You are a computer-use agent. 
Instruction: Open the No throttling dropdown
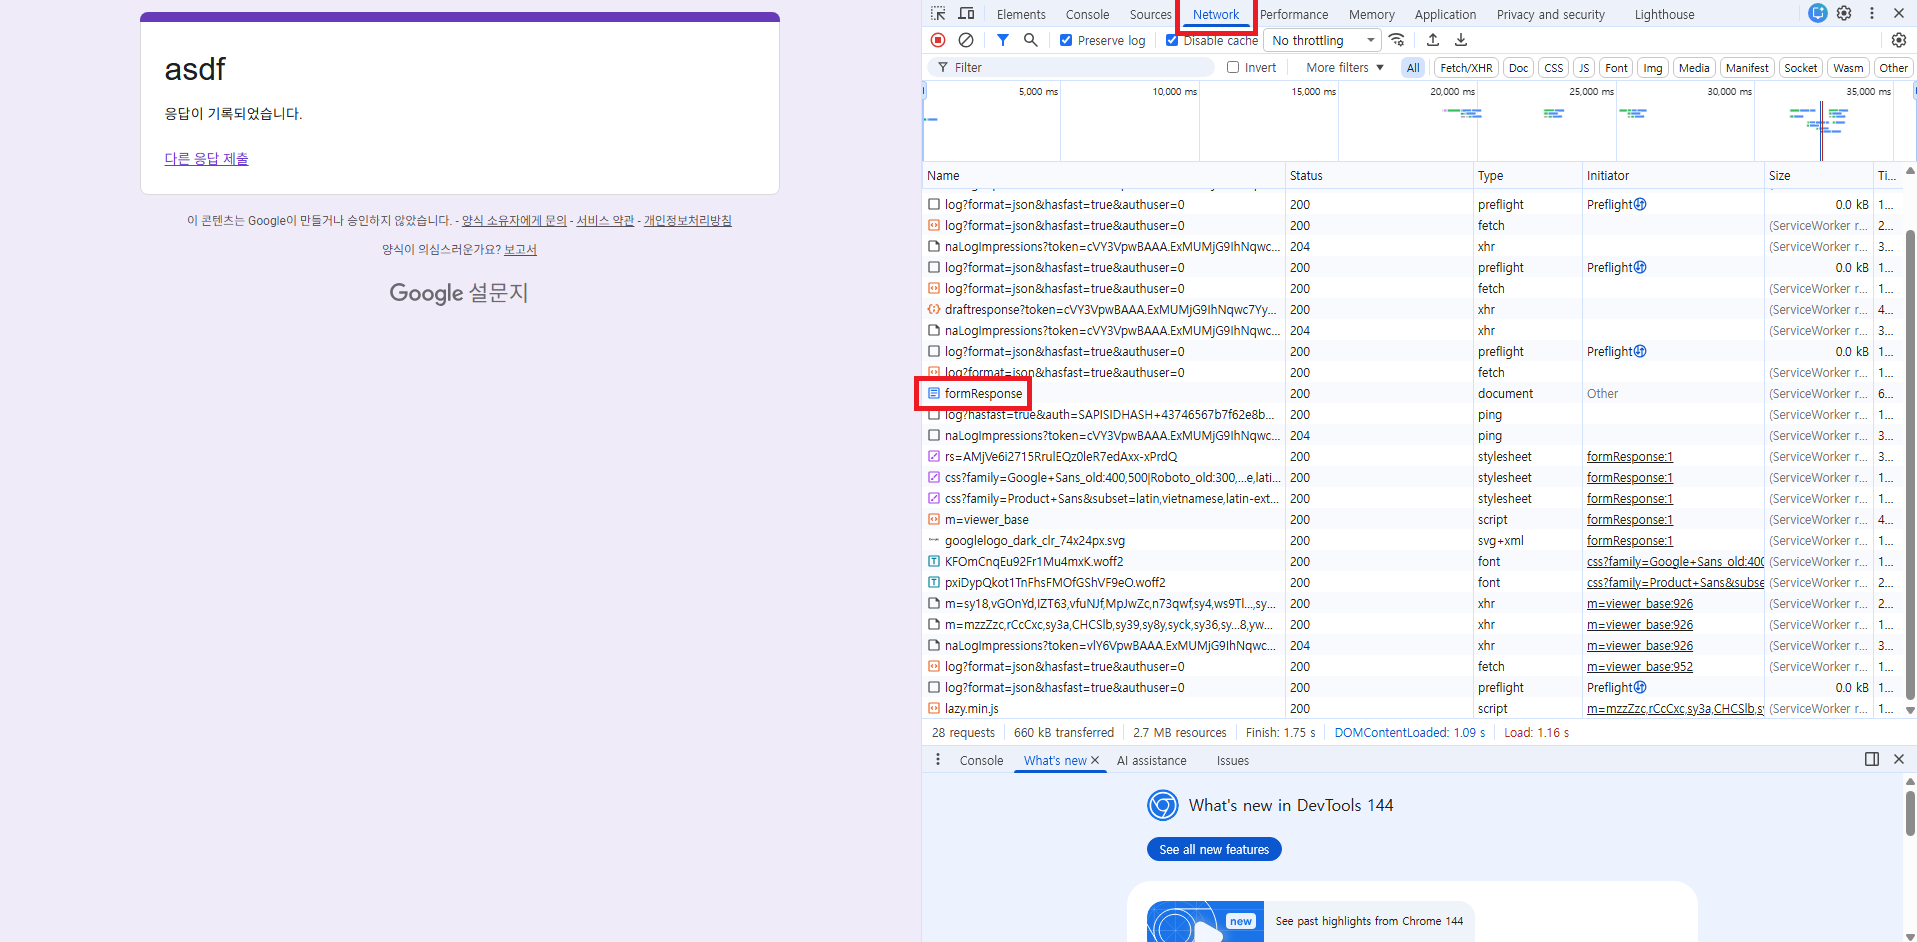coord(1322,40)
